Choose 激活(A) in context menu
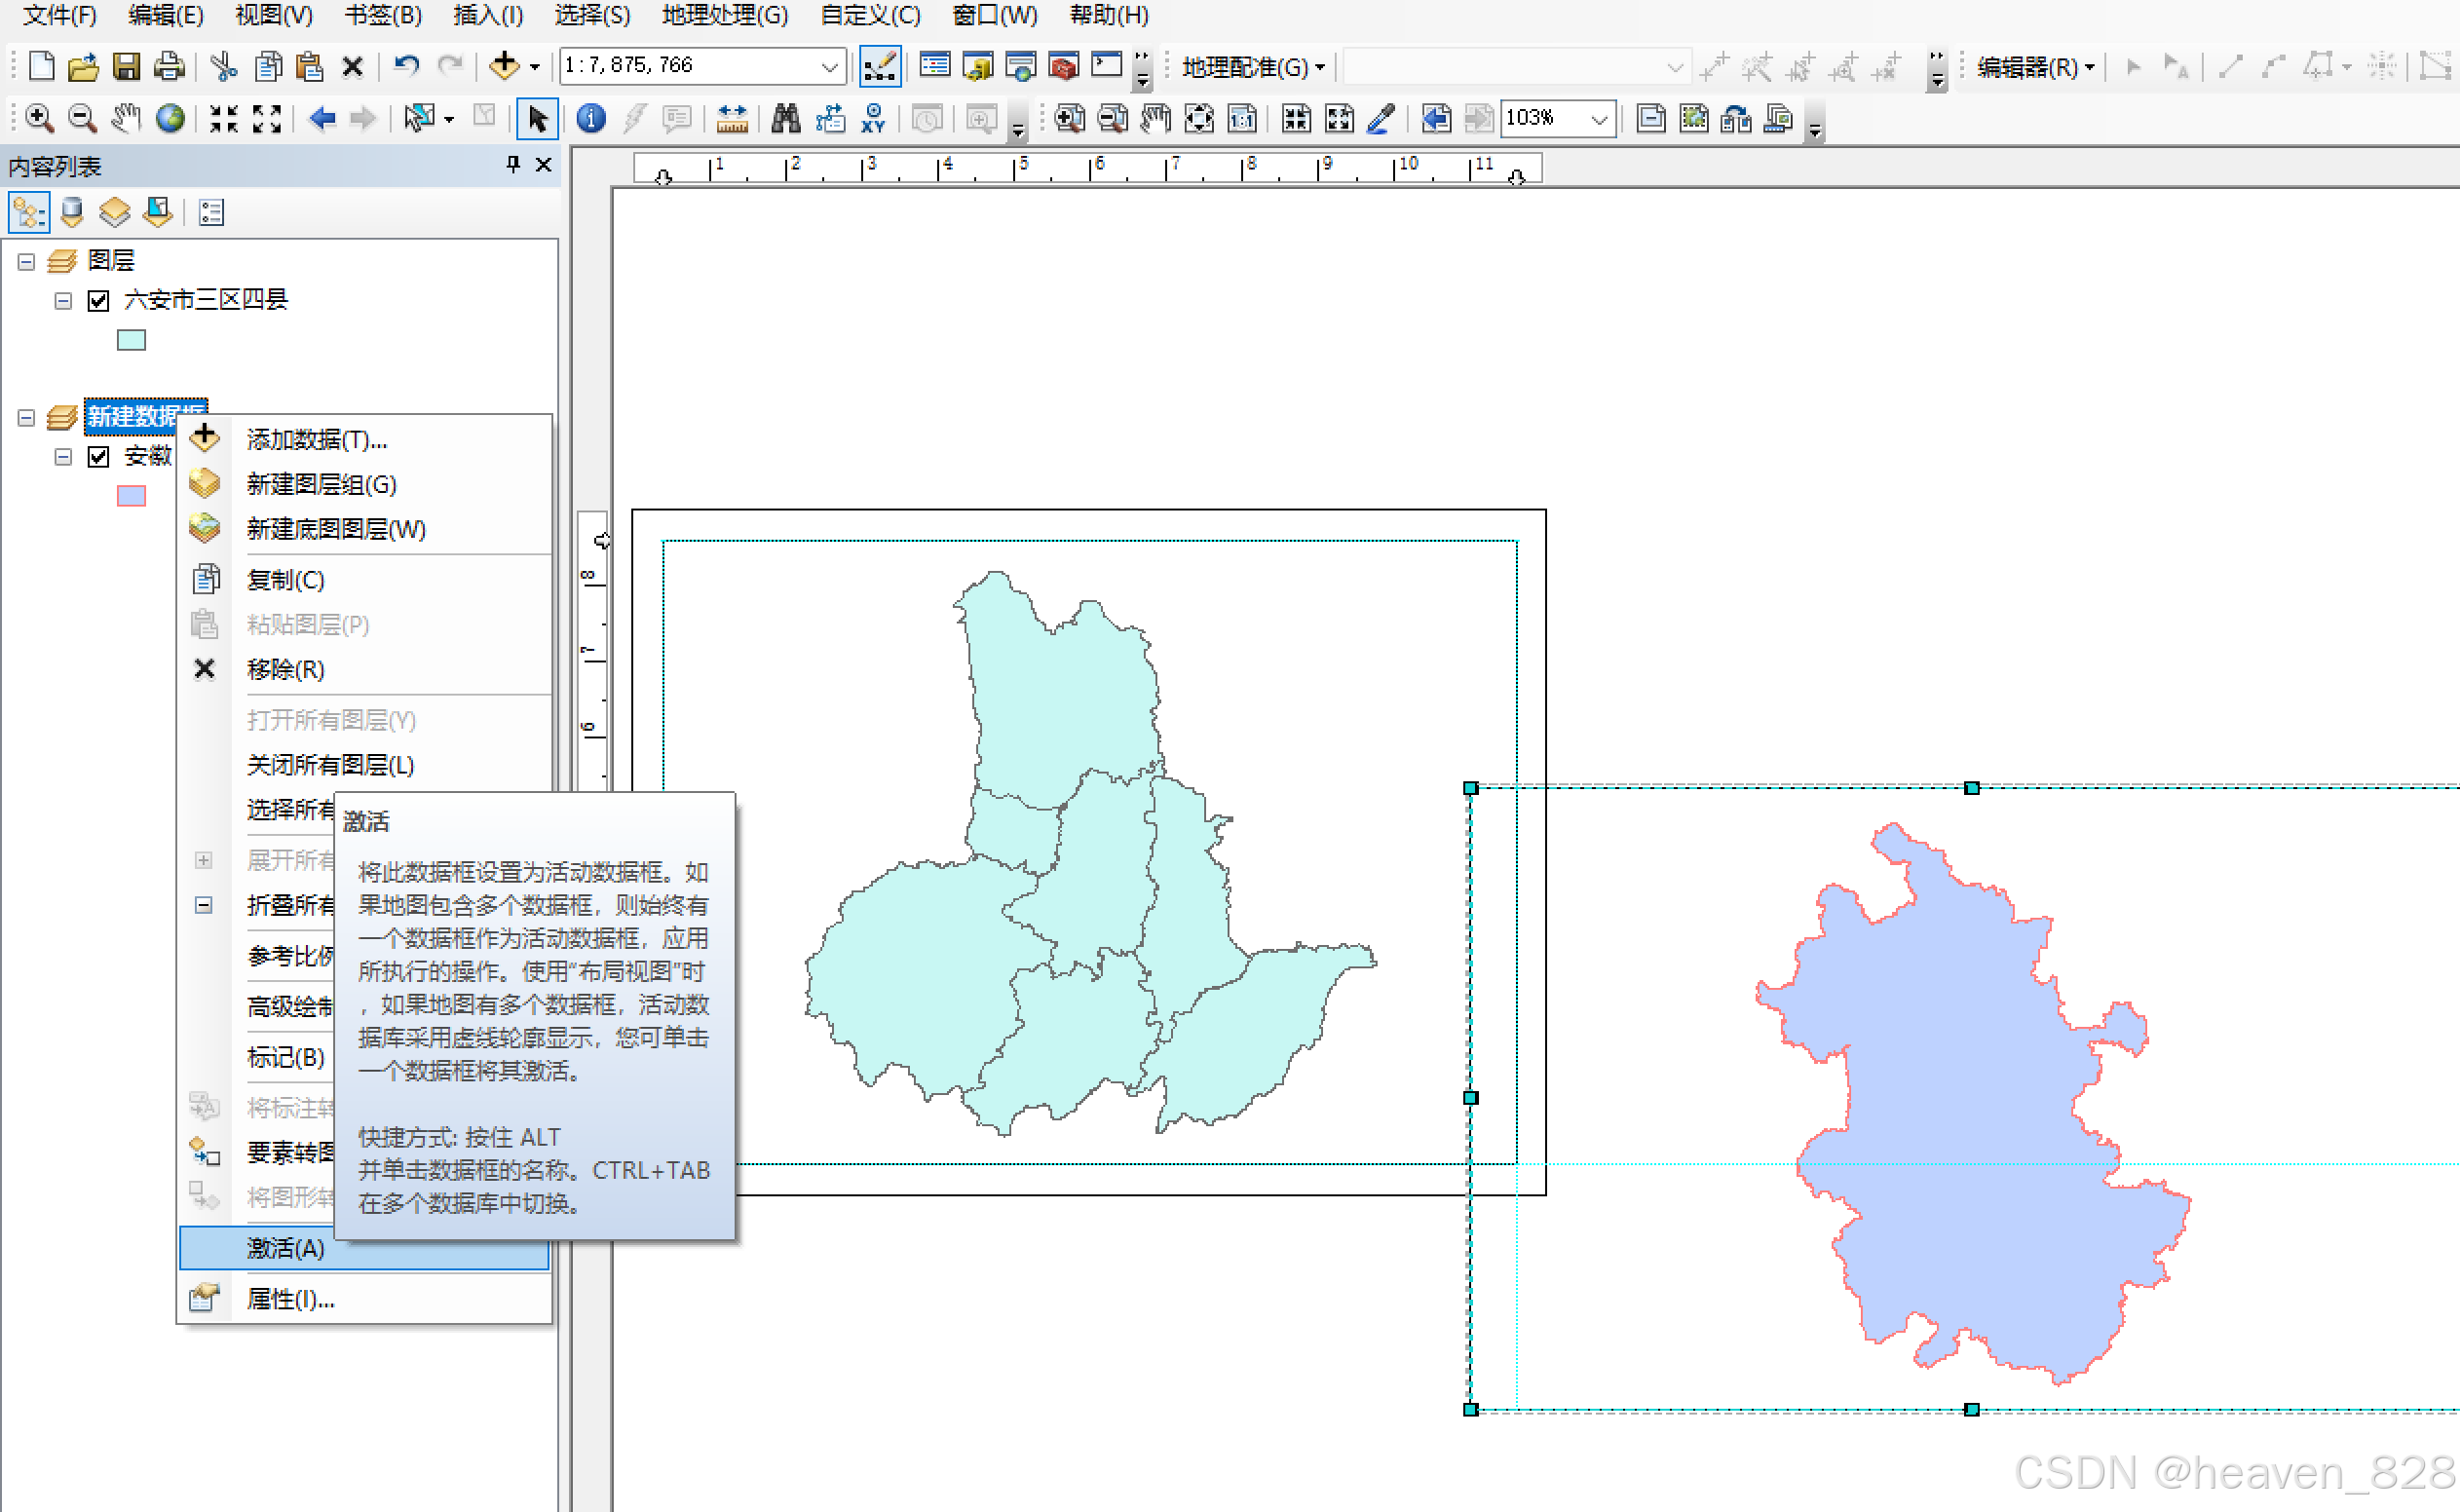 point(286,1248)
